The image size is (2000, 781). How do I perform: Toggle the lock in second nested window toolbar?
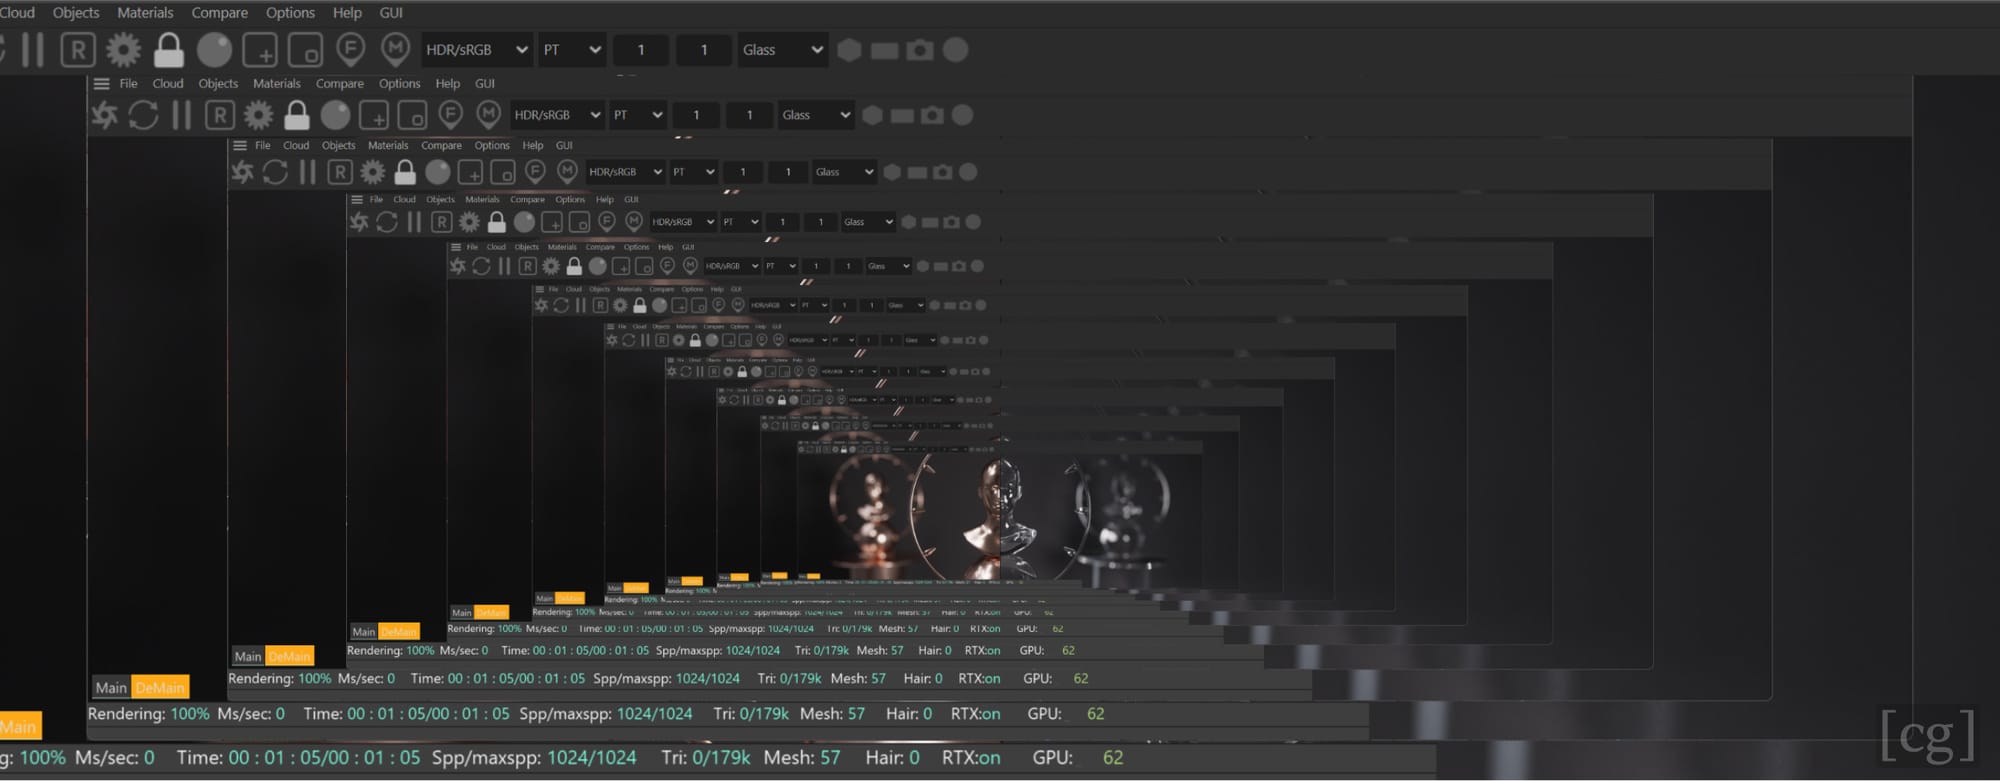pos(297,115)
